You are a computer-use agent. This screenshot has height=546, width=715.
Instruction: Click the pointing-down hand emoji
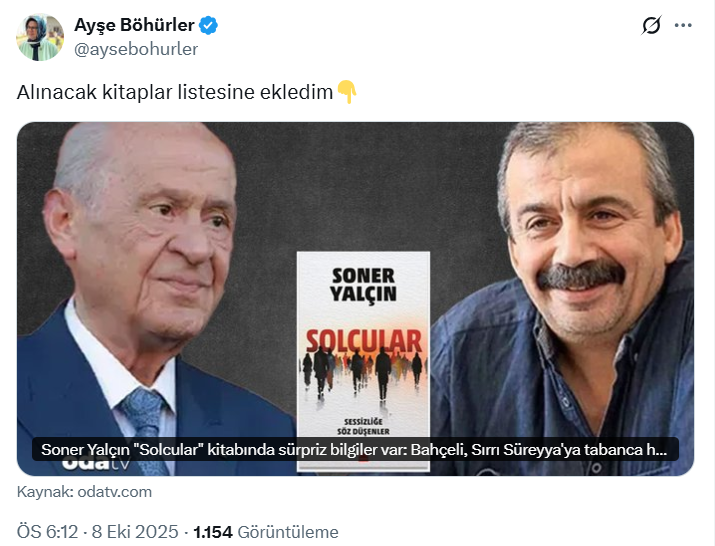point(347,92)
